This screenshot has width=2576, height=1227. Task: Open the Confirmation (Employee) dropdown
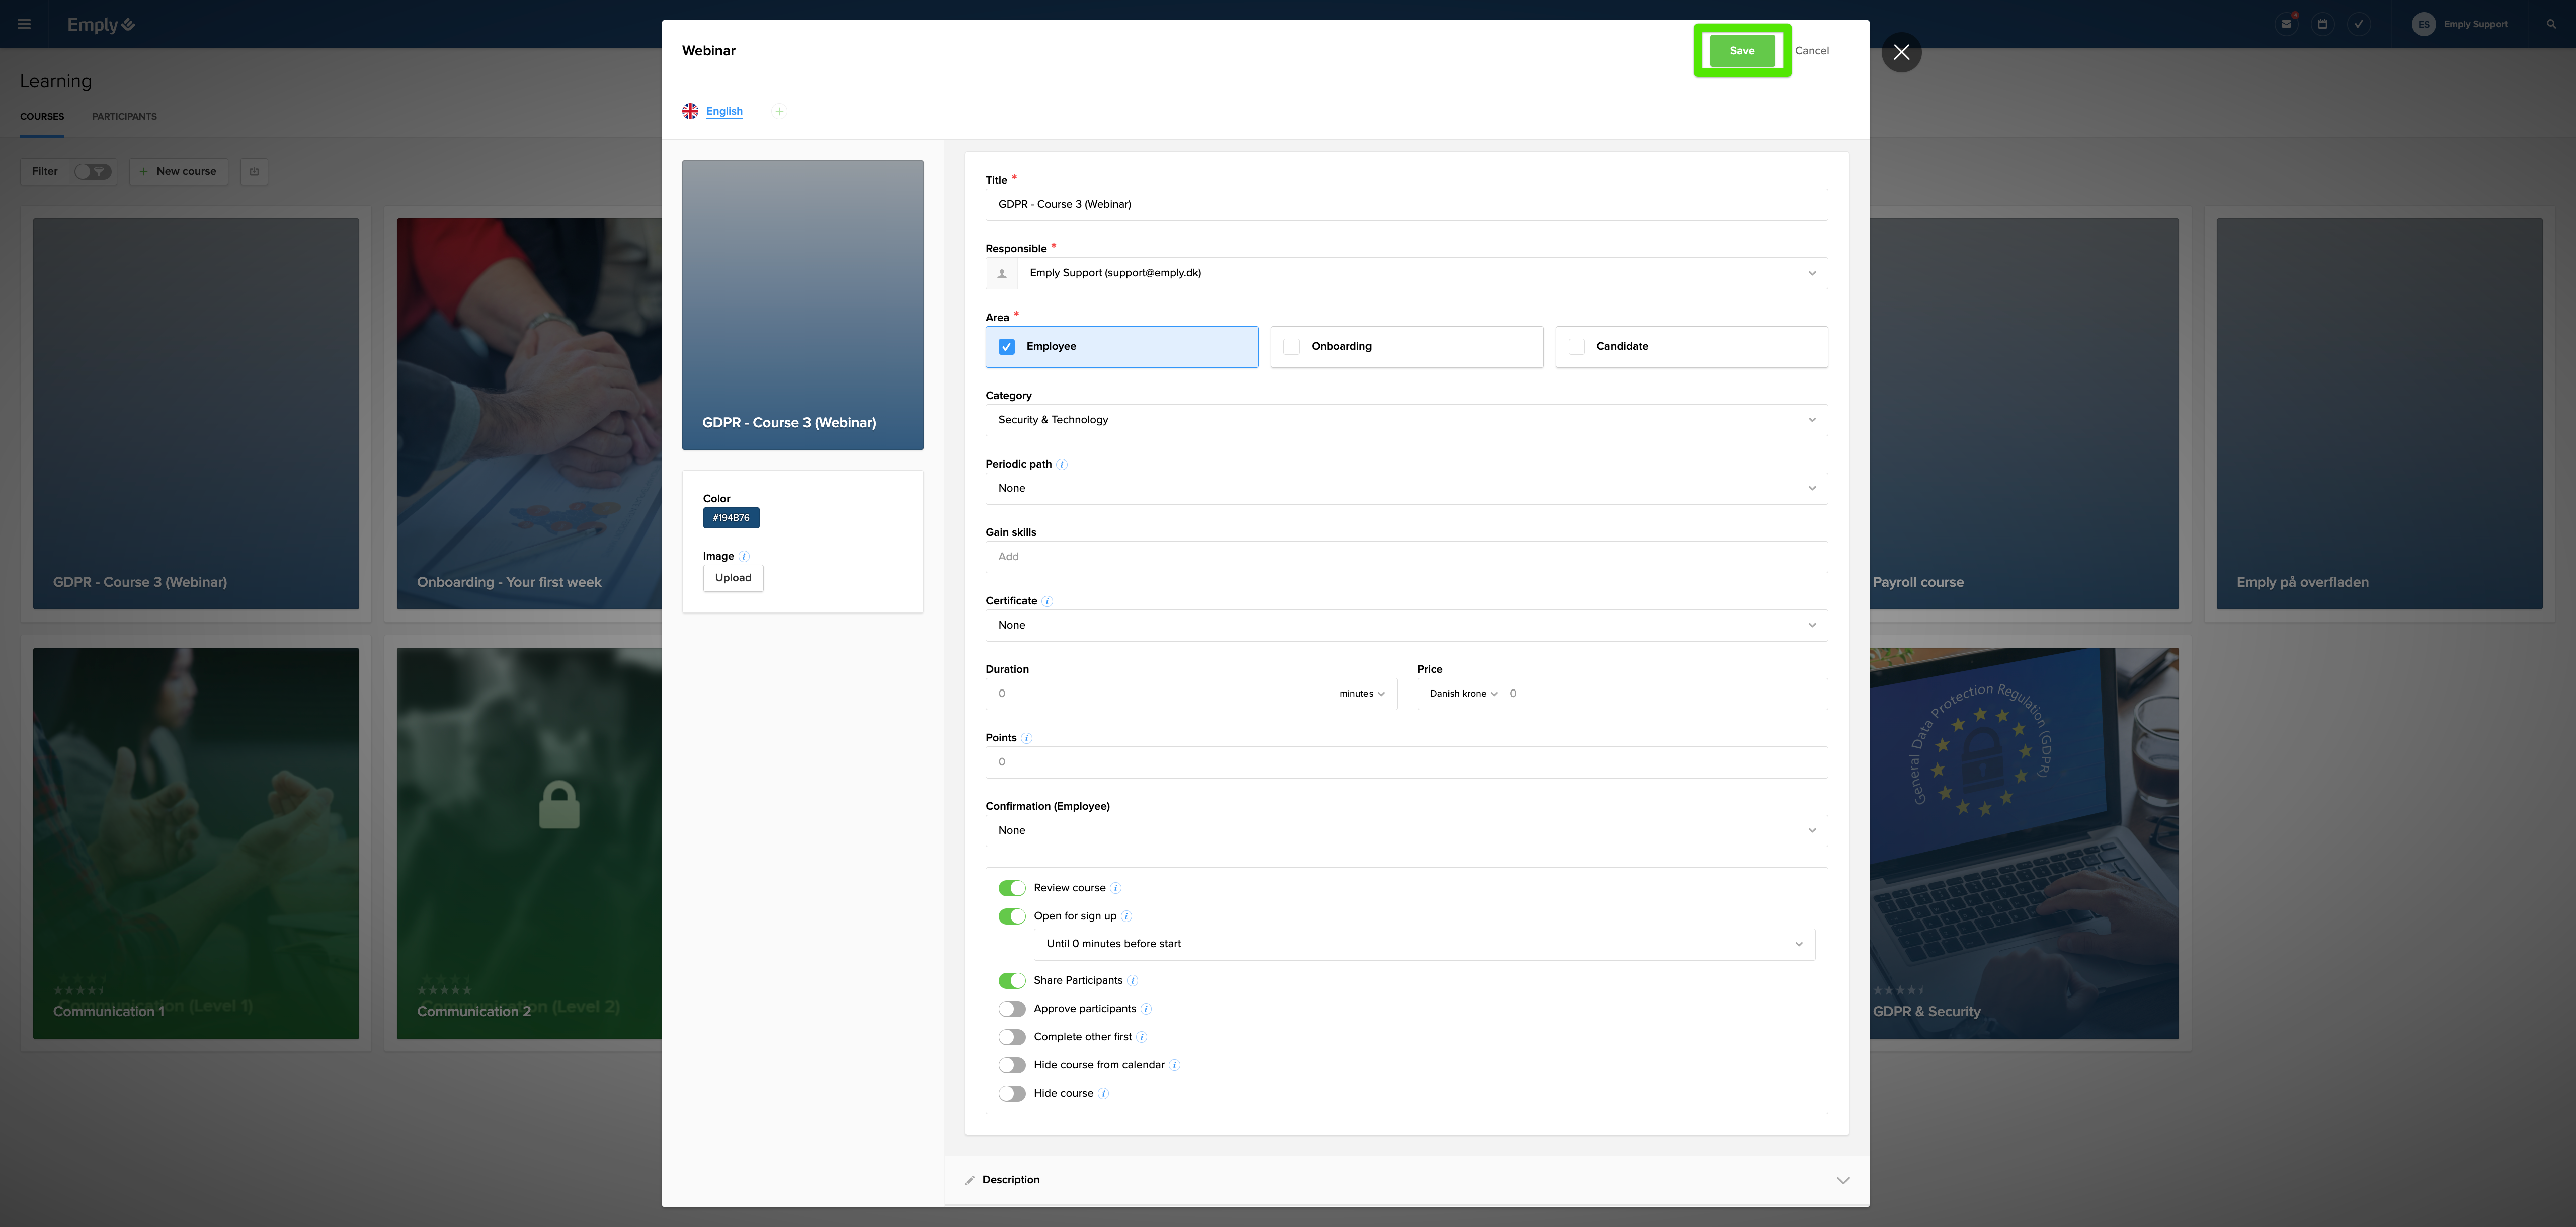click(x=1405, y=831)
